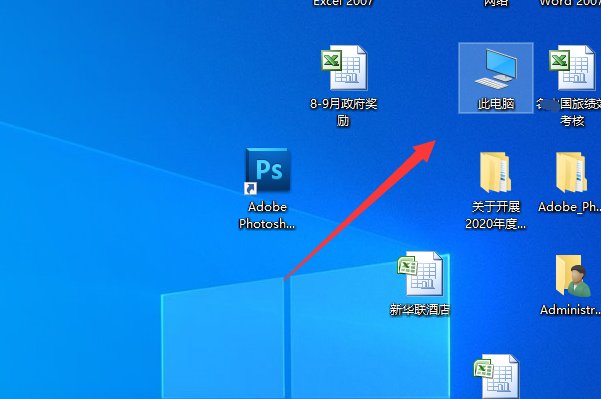The width and height of the screenshot is (601, 399).
Task: Select the 此电脑 (This PC) desktop icon
Action: [496, 78]
